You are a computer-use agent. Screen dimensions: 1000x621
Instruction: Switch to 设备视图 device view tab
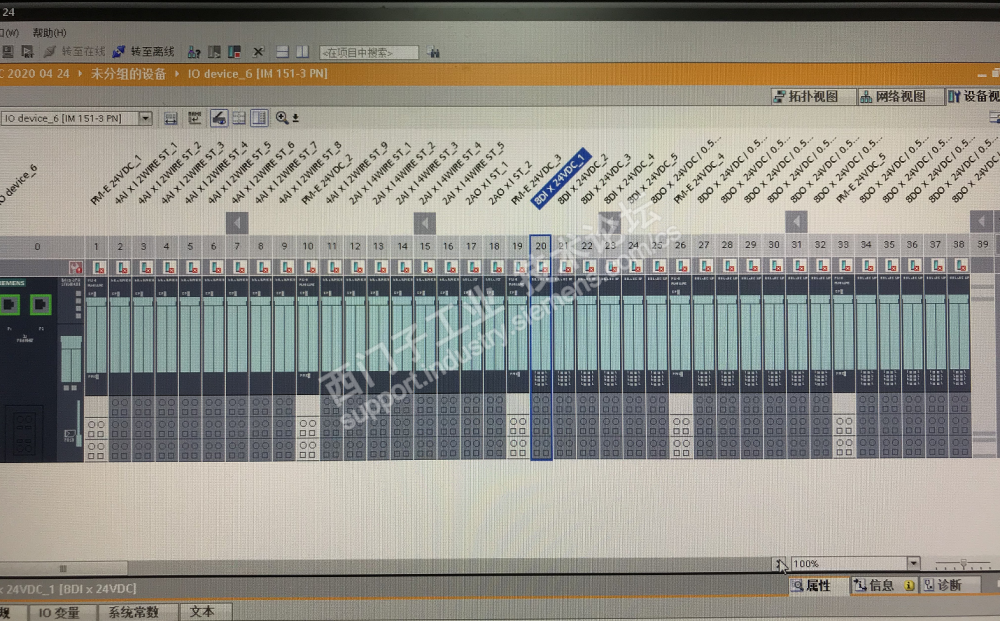[x=973, y=96]
